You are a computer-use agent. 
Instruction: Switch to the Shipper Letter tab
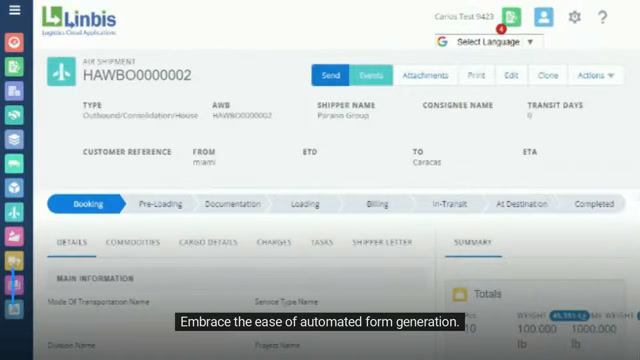382,242
